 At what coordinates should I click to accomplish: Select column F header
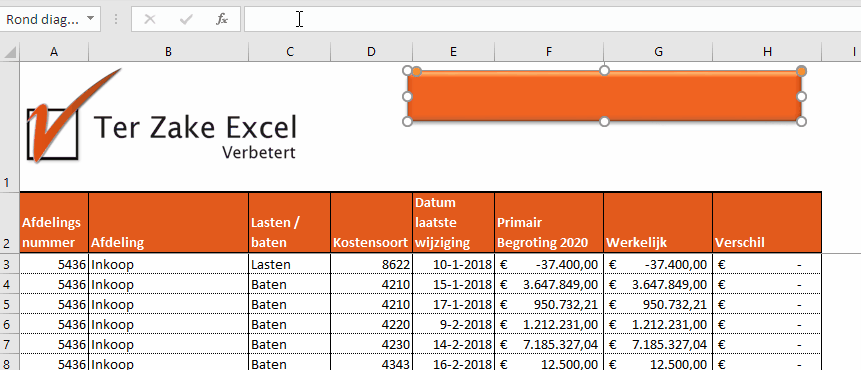tap(549, 52)
